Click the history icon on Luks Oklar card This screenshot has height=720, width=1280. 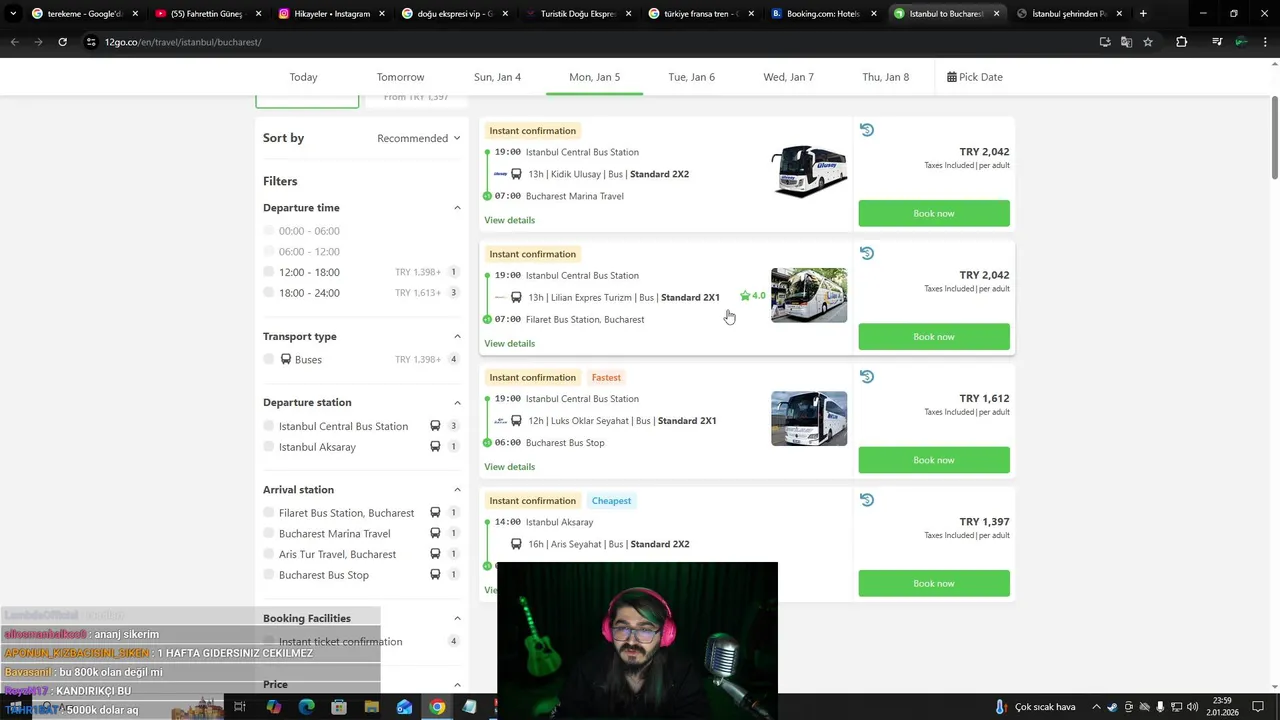click(x=867, y=377)
